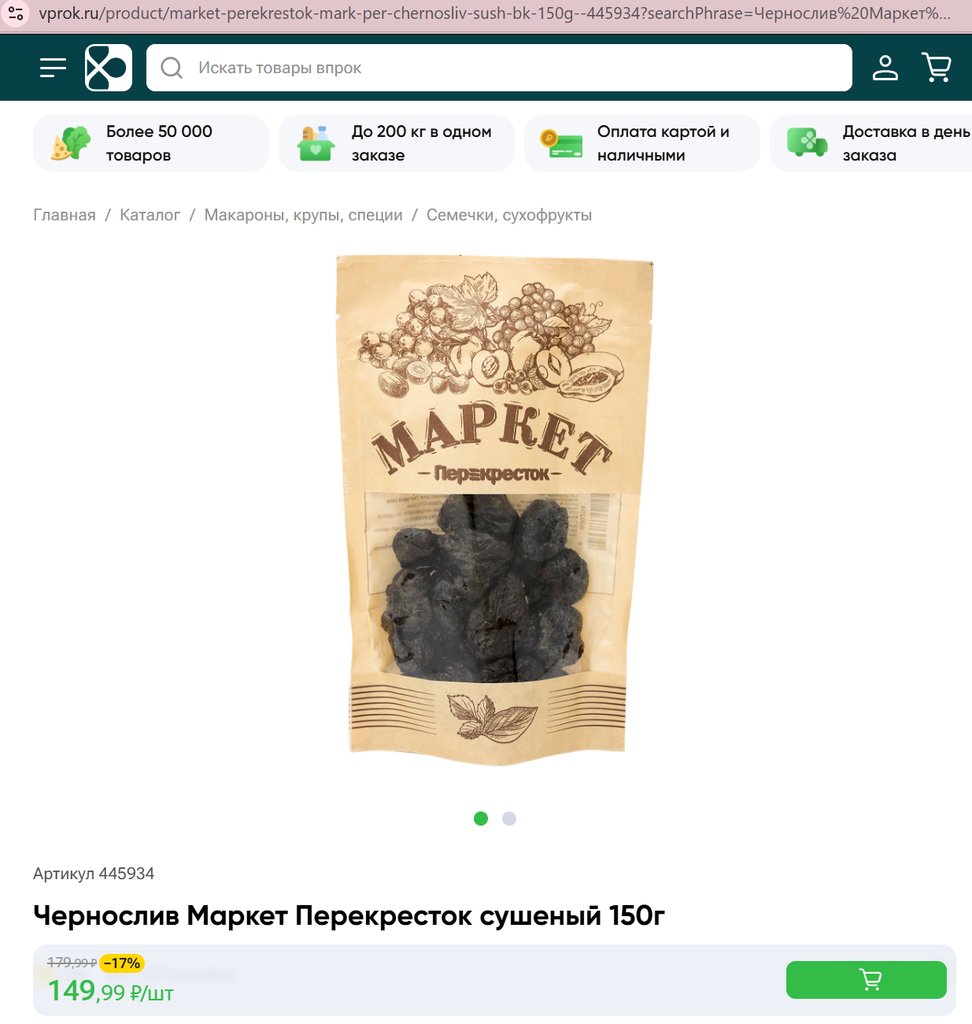Click the Vprok clover logo
The image size is (972, 1024).
coord(108,67)
